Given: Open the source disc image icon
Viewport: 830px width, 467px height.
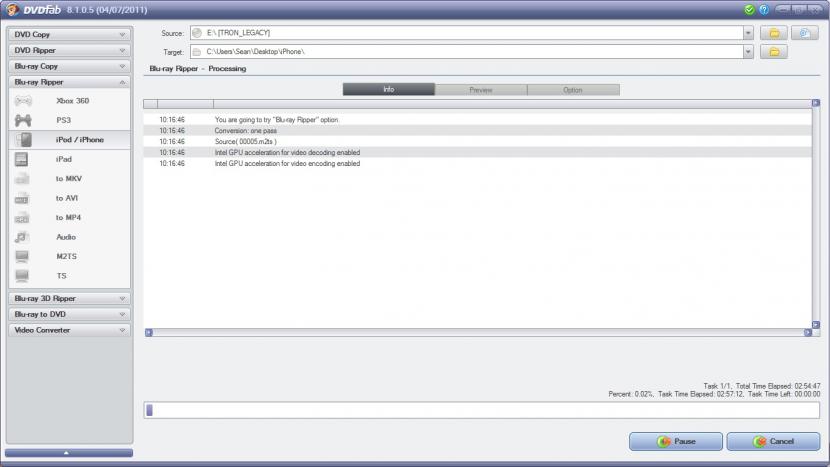Looking at the screenshot, I should click(805, 33).
